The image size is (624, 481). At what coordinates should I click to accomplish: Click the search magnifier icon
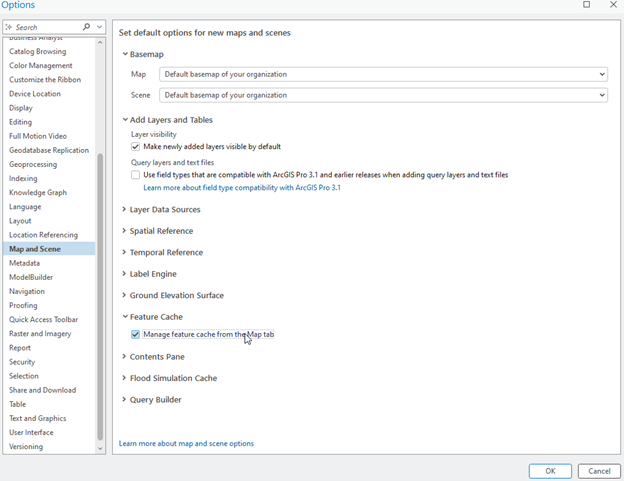tap(86, 27)
